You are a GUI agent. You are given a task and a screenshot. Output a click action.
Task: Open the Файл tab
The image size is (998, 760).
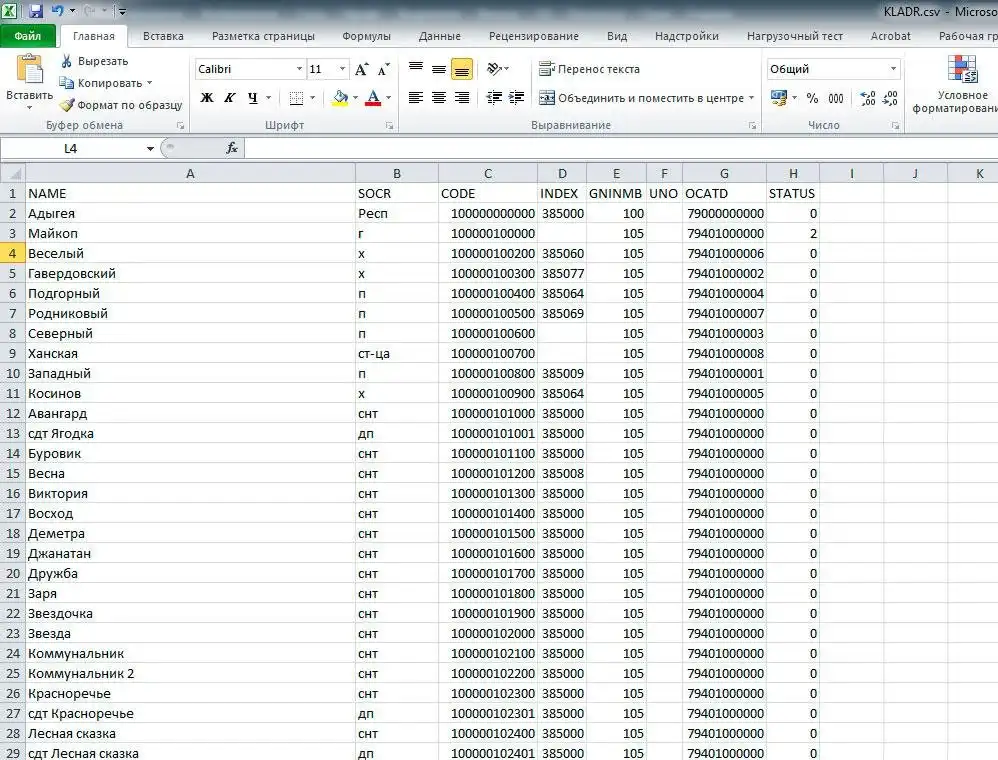coord(28,36)
